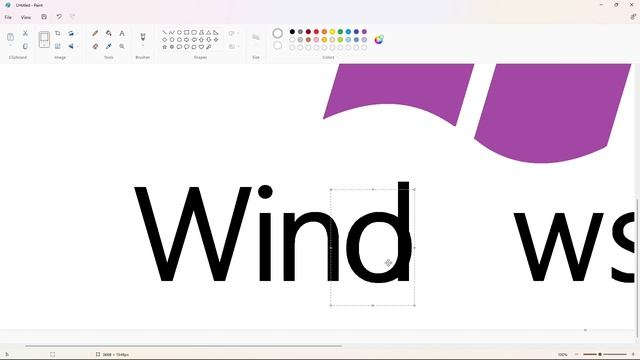640x360 pixels.
Task: Pick the Five-point star shape
Action: click(x=164, y=47)
